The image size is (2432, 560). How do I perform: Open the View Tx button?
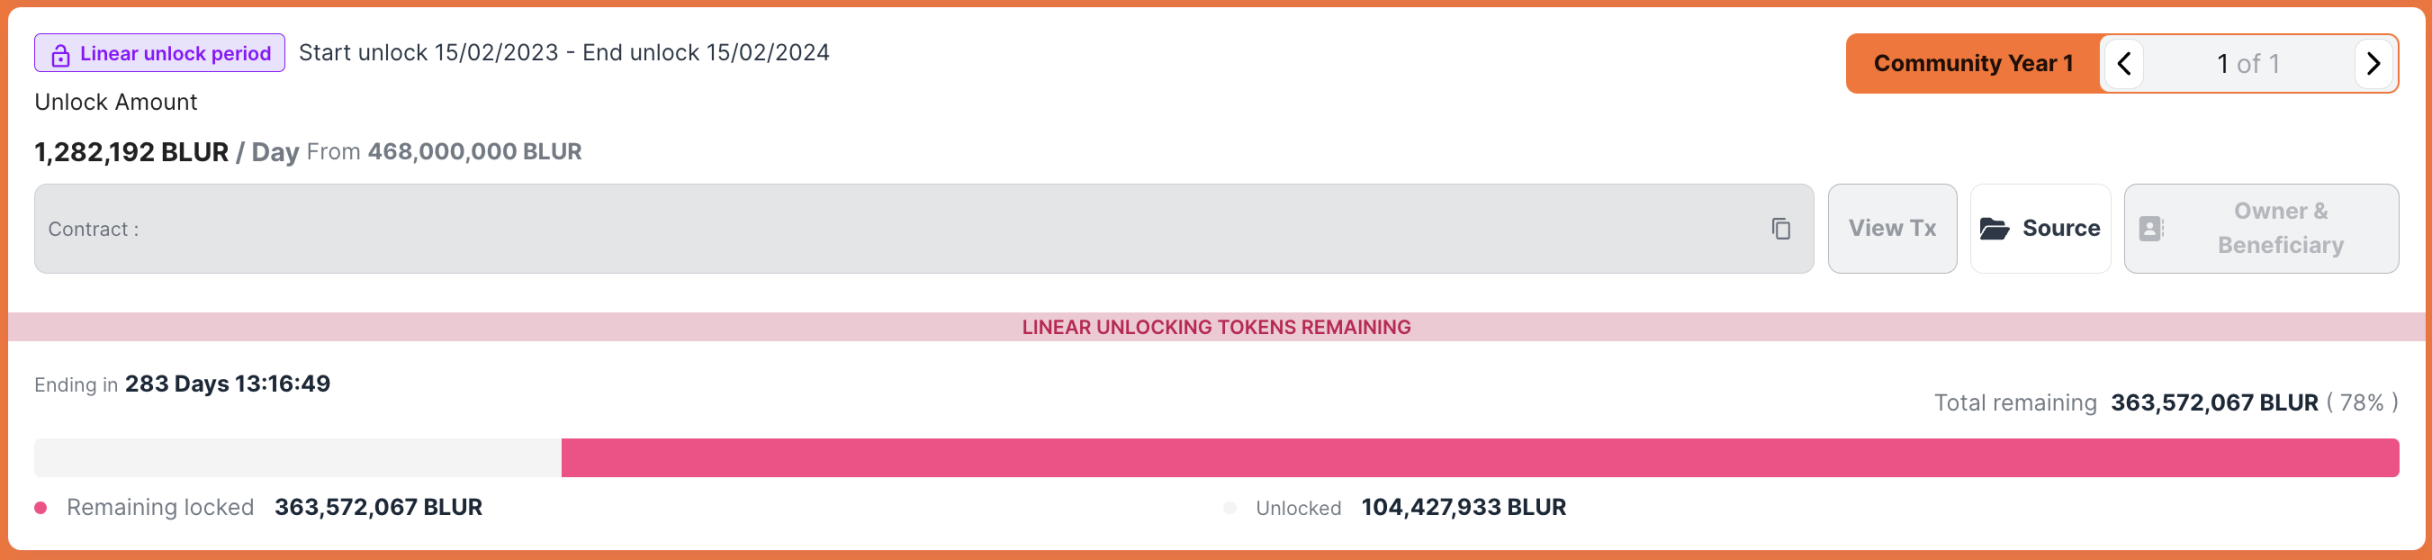[1892, 229]
